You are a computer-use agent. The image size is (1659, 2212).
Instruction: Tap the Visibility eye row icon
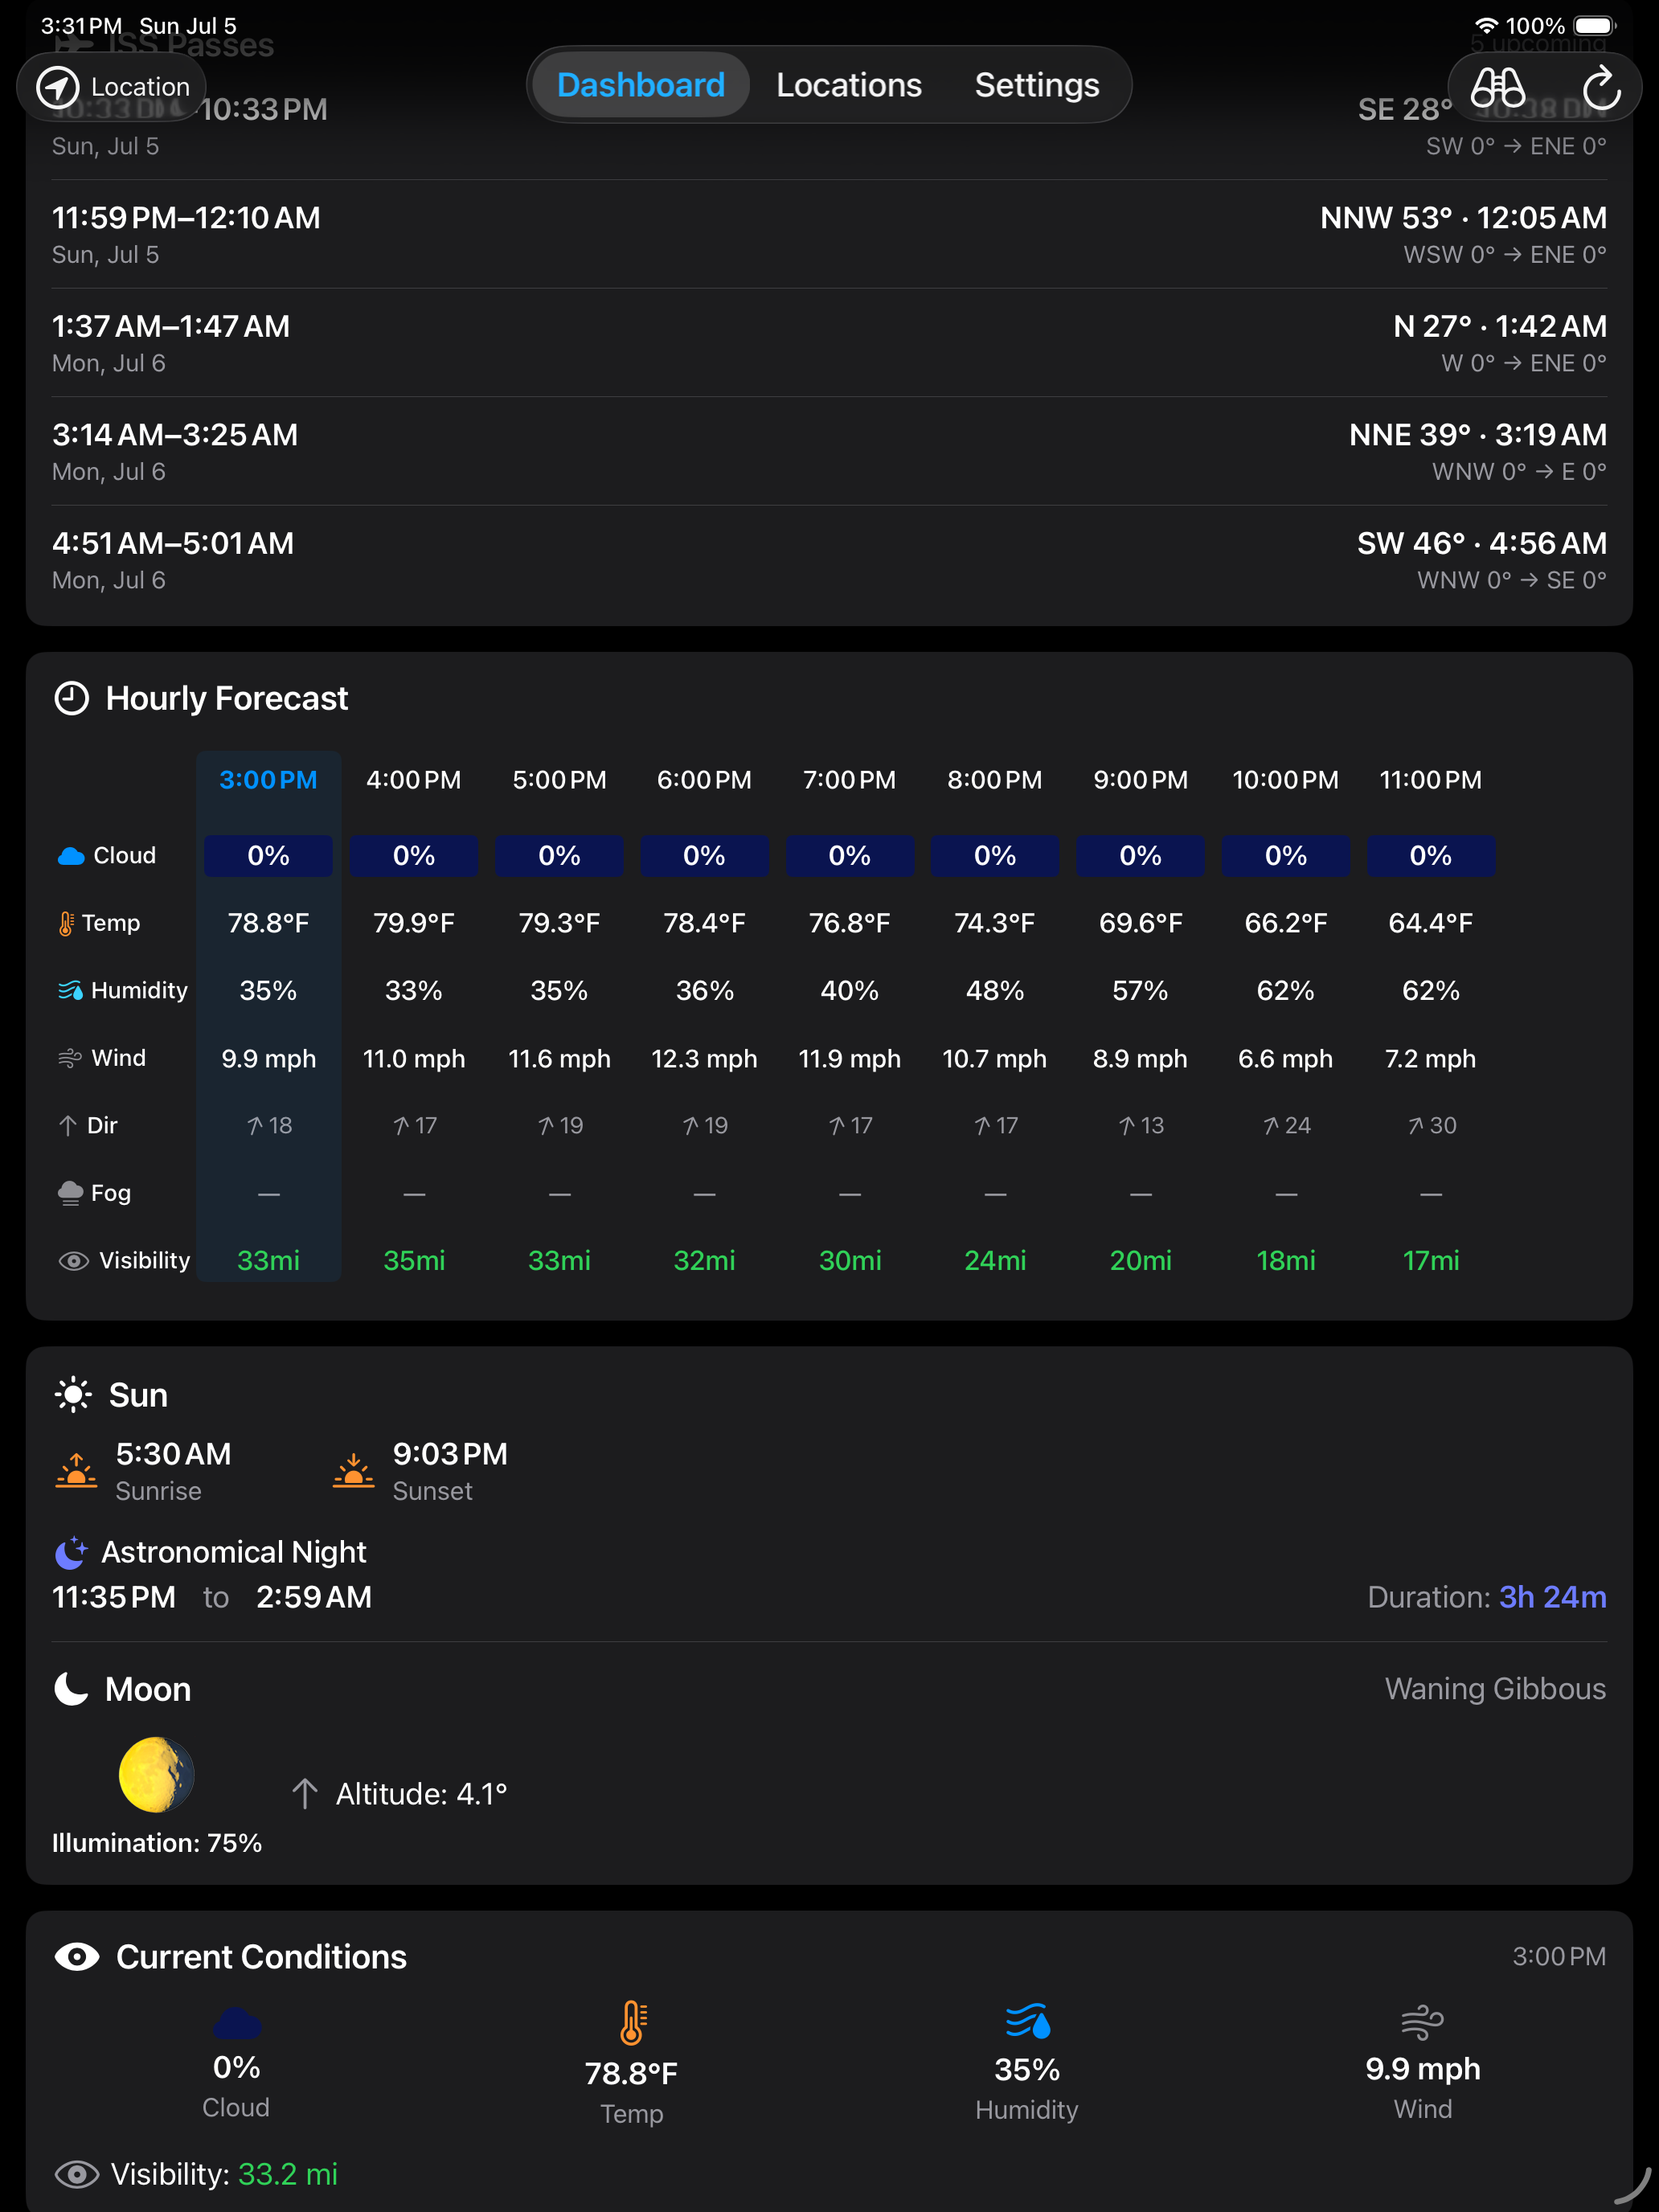[x=73, y=1261]
